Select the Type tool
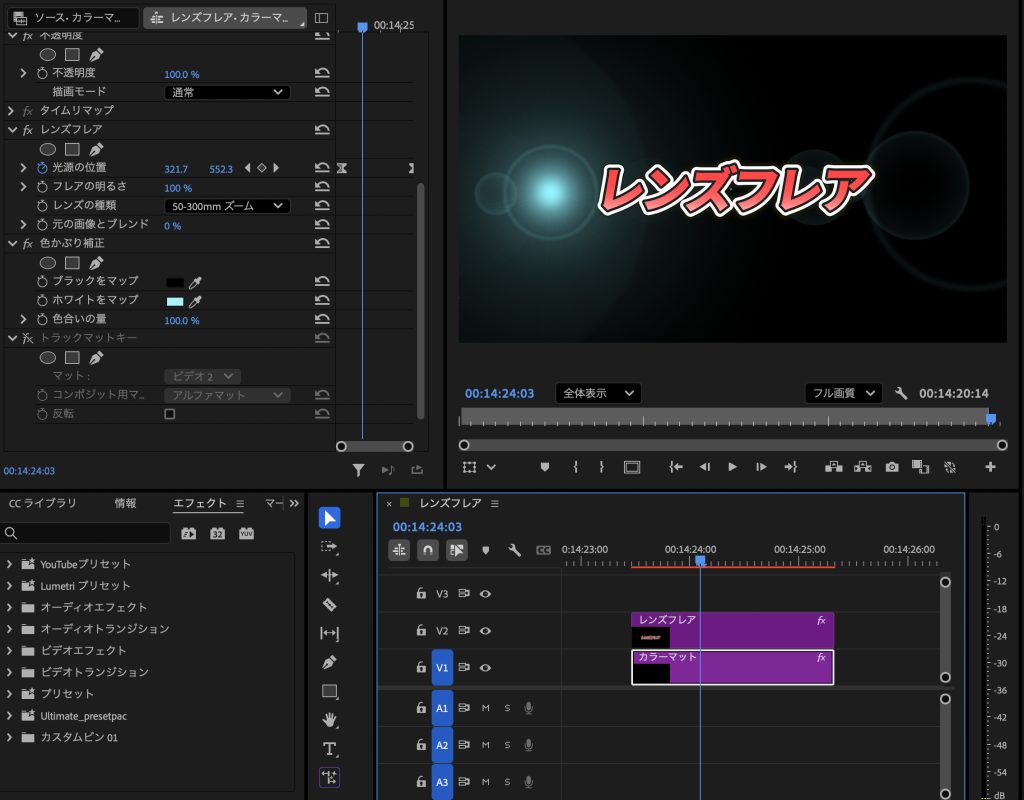The image size is (1024, 800). [329, 749]
